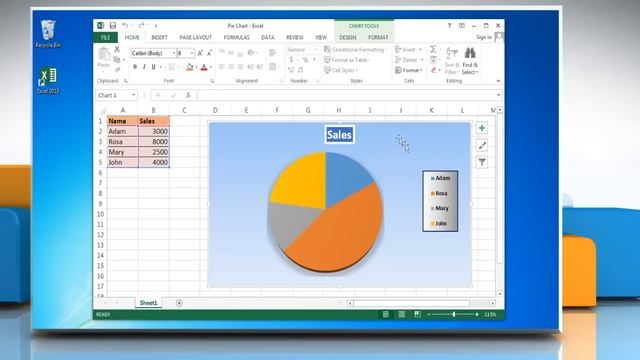The width and height of the screenshot is (640, 360).
Task: Click the Help question mark icon
Action: point(449,26)
